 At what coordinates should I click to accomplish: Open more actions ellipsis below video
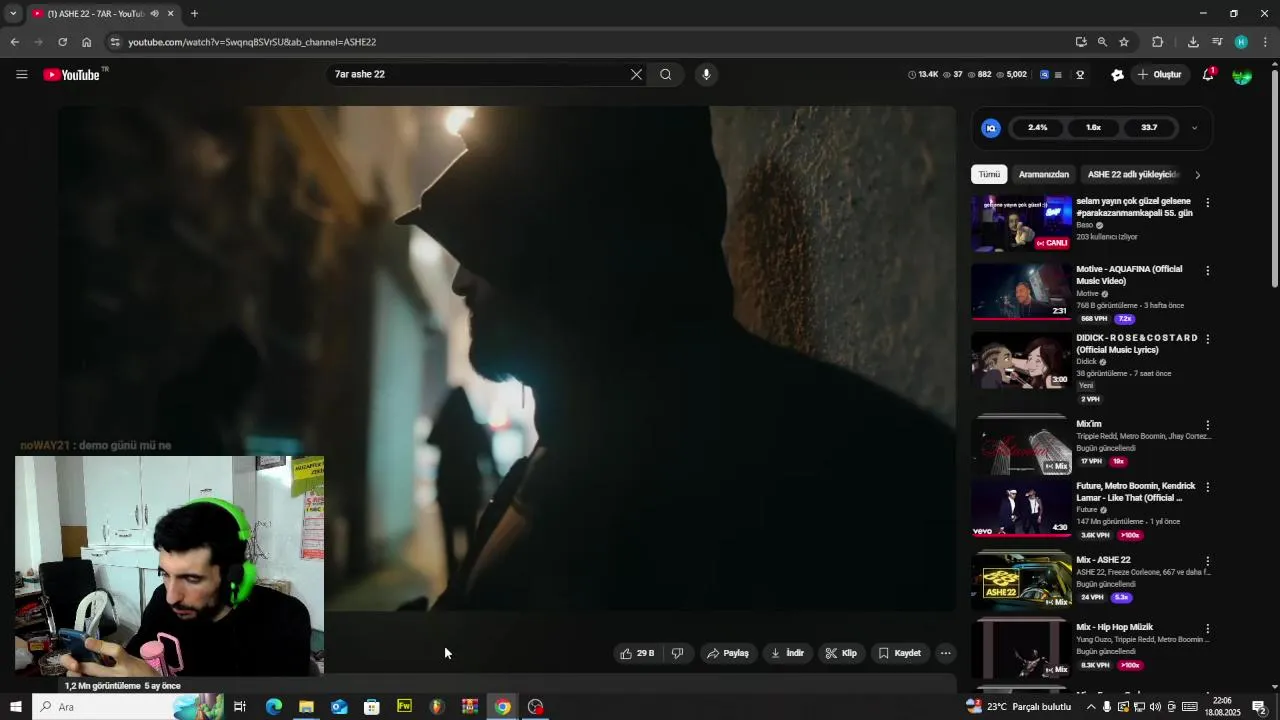click(945, 653)
